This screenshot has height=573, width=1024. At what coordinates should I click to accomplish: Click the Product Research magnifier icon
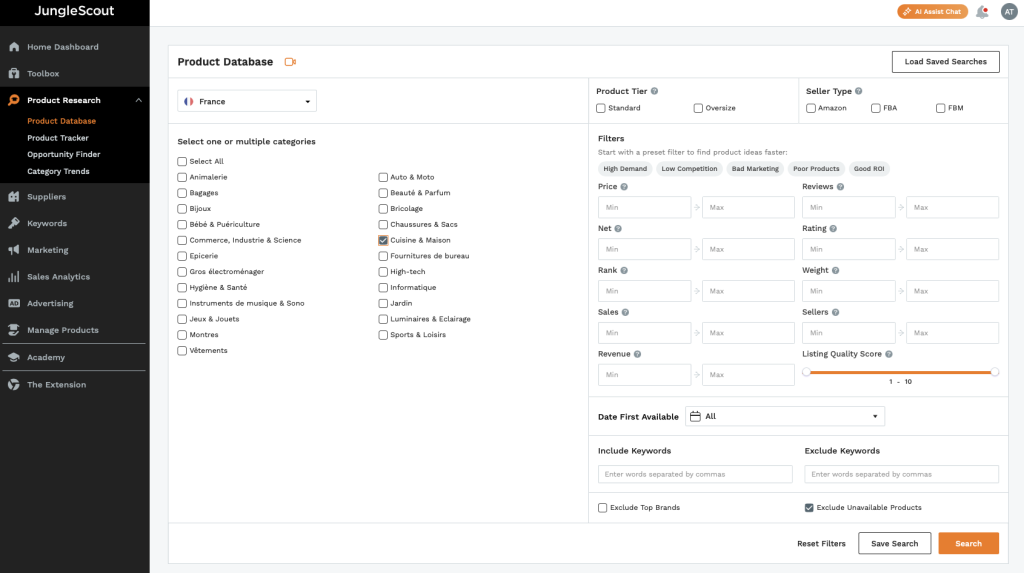pyautogui.click(x=14, y=100)
